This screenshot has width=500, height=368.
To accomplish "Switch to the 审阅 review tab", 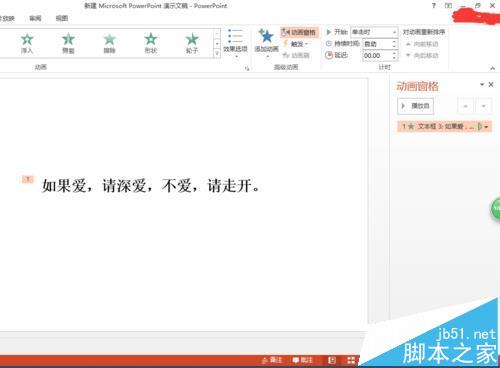I will pyautogui.click(x=35, y=18).
